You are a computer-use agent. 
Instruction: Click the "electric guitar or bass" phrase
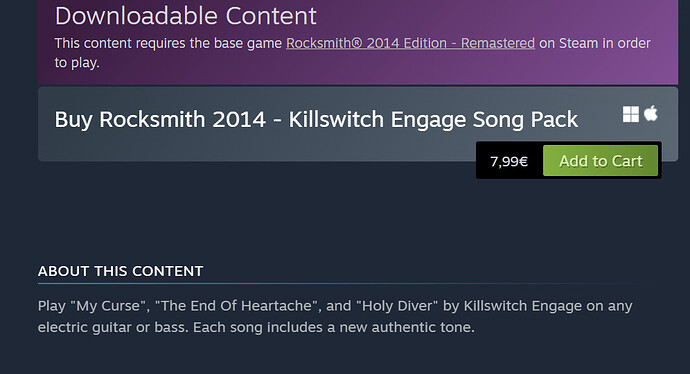coord(113,327)
